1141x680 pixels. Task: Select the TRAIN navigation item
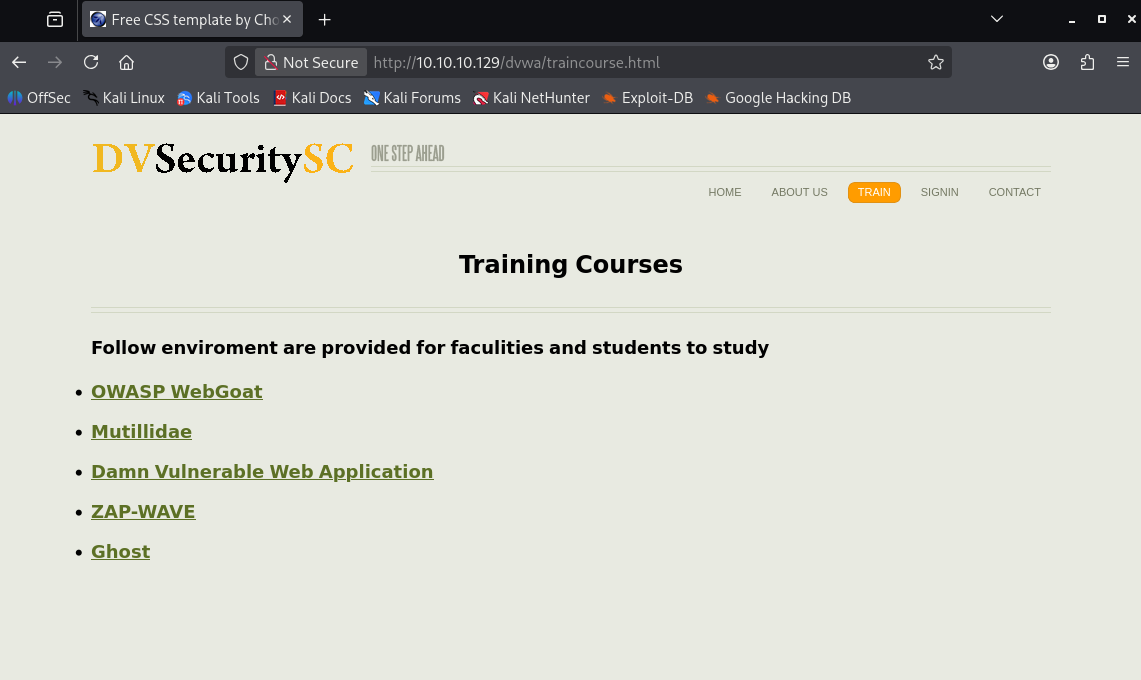[x=873, y=192]
